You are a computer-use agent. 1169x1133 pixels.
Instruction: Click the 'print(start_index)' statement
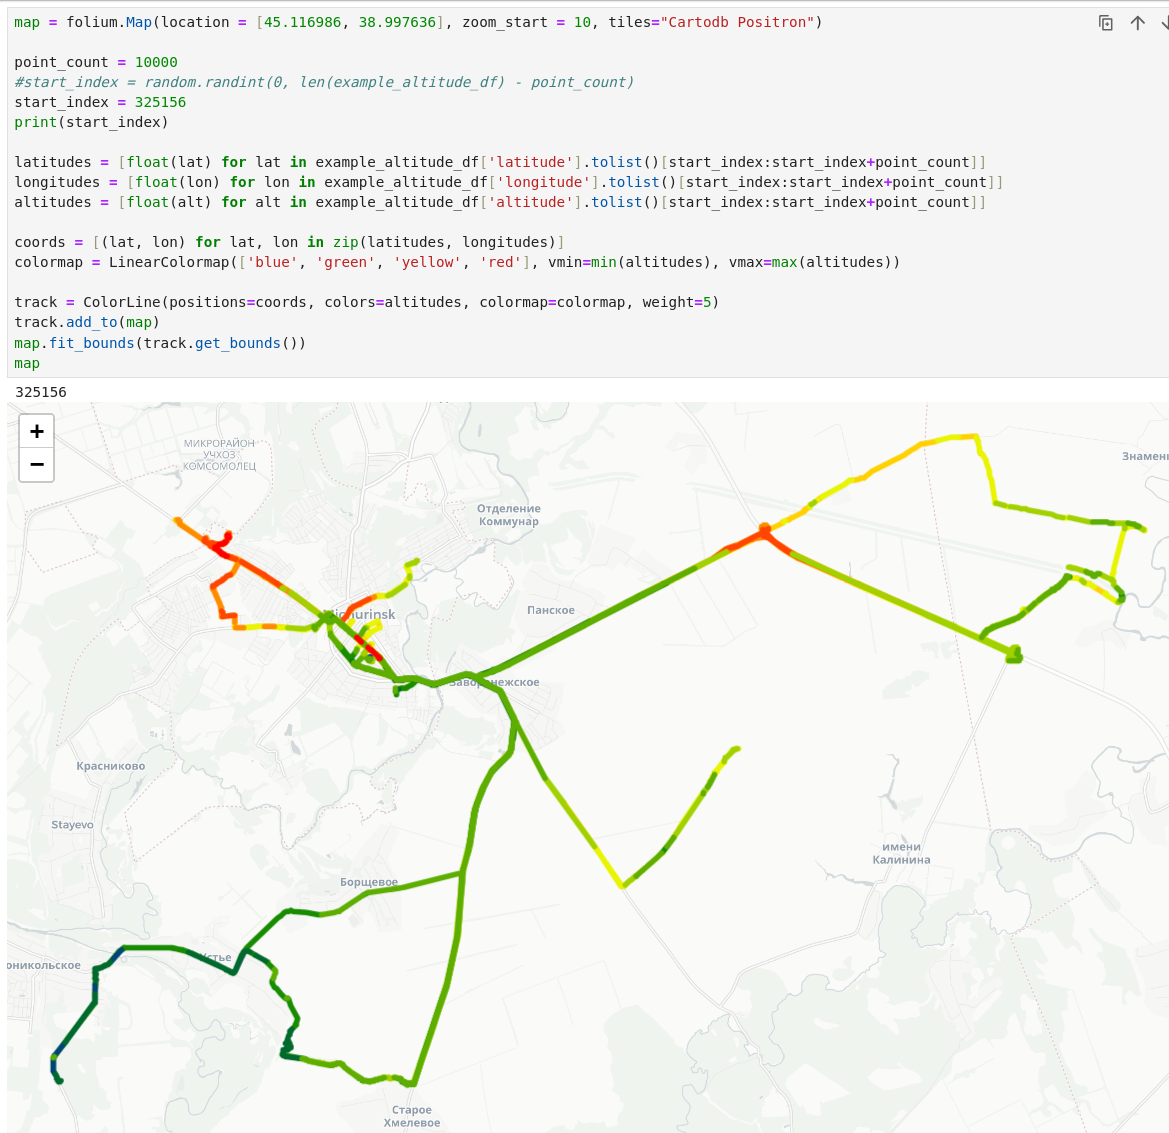(x=91, y=122)
